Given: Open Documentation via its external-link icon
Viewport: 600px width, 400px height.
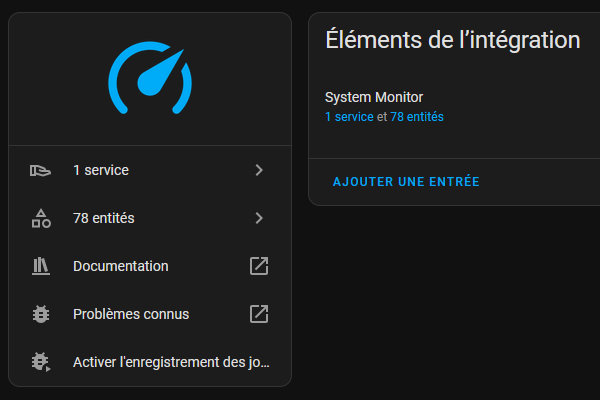Looking at the screenshot, I should (x=259, y=266).
